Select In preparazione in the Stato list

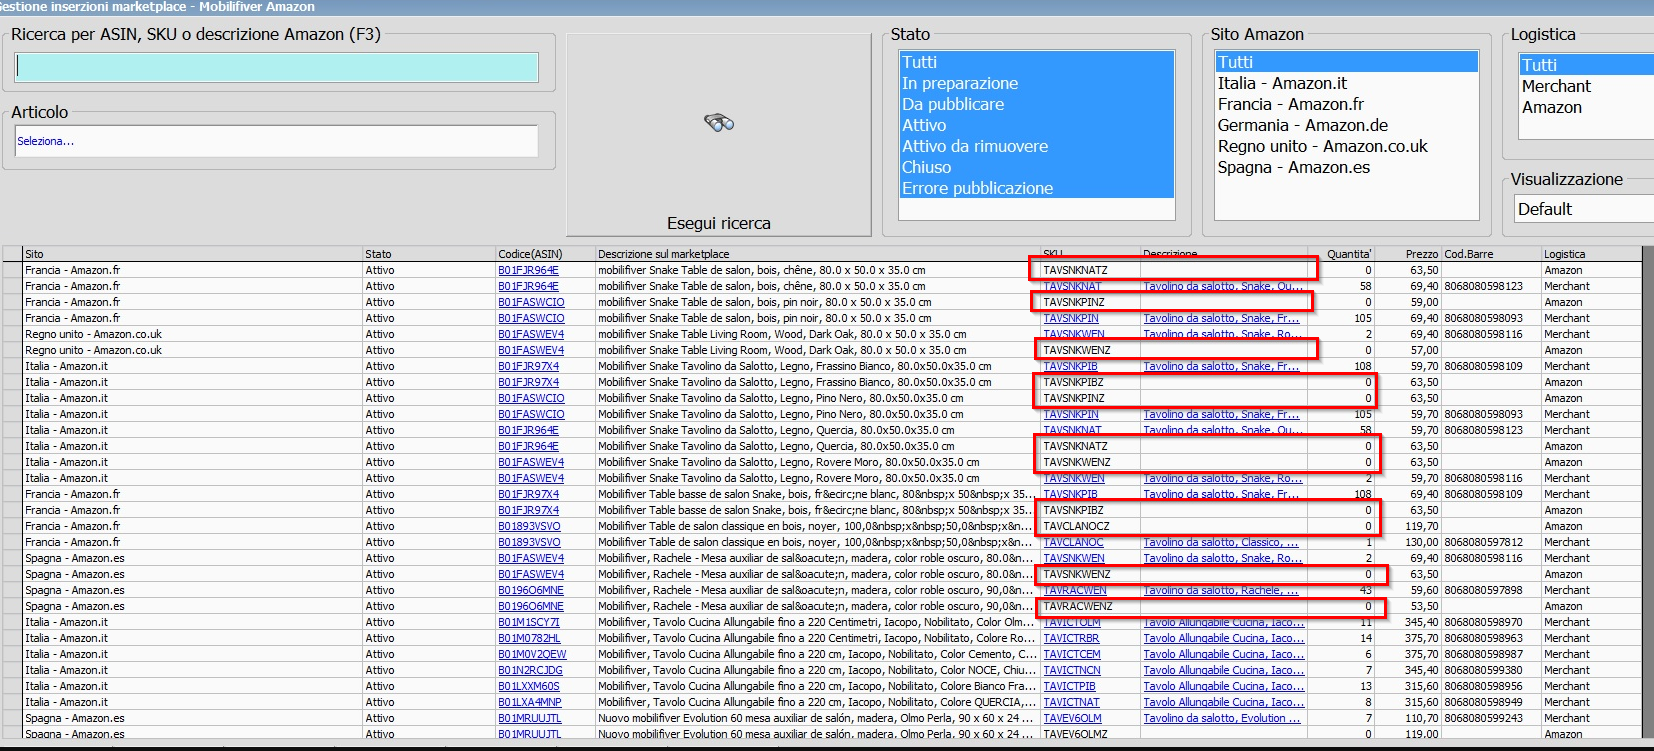[1036, 83]
